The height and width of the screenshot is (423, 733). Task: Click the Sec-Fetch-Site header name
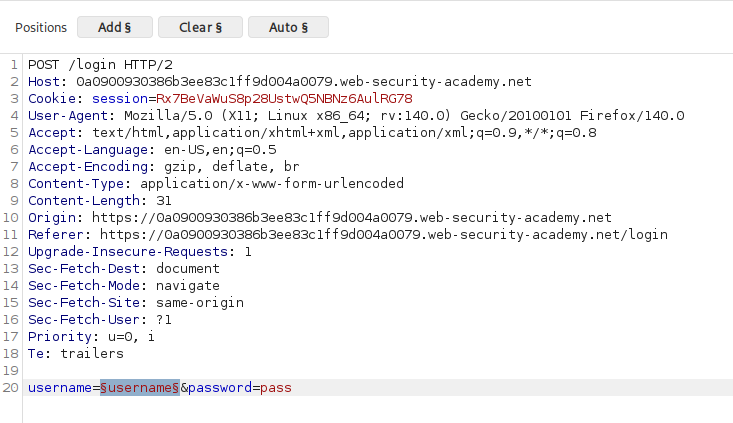coord(84,302)
